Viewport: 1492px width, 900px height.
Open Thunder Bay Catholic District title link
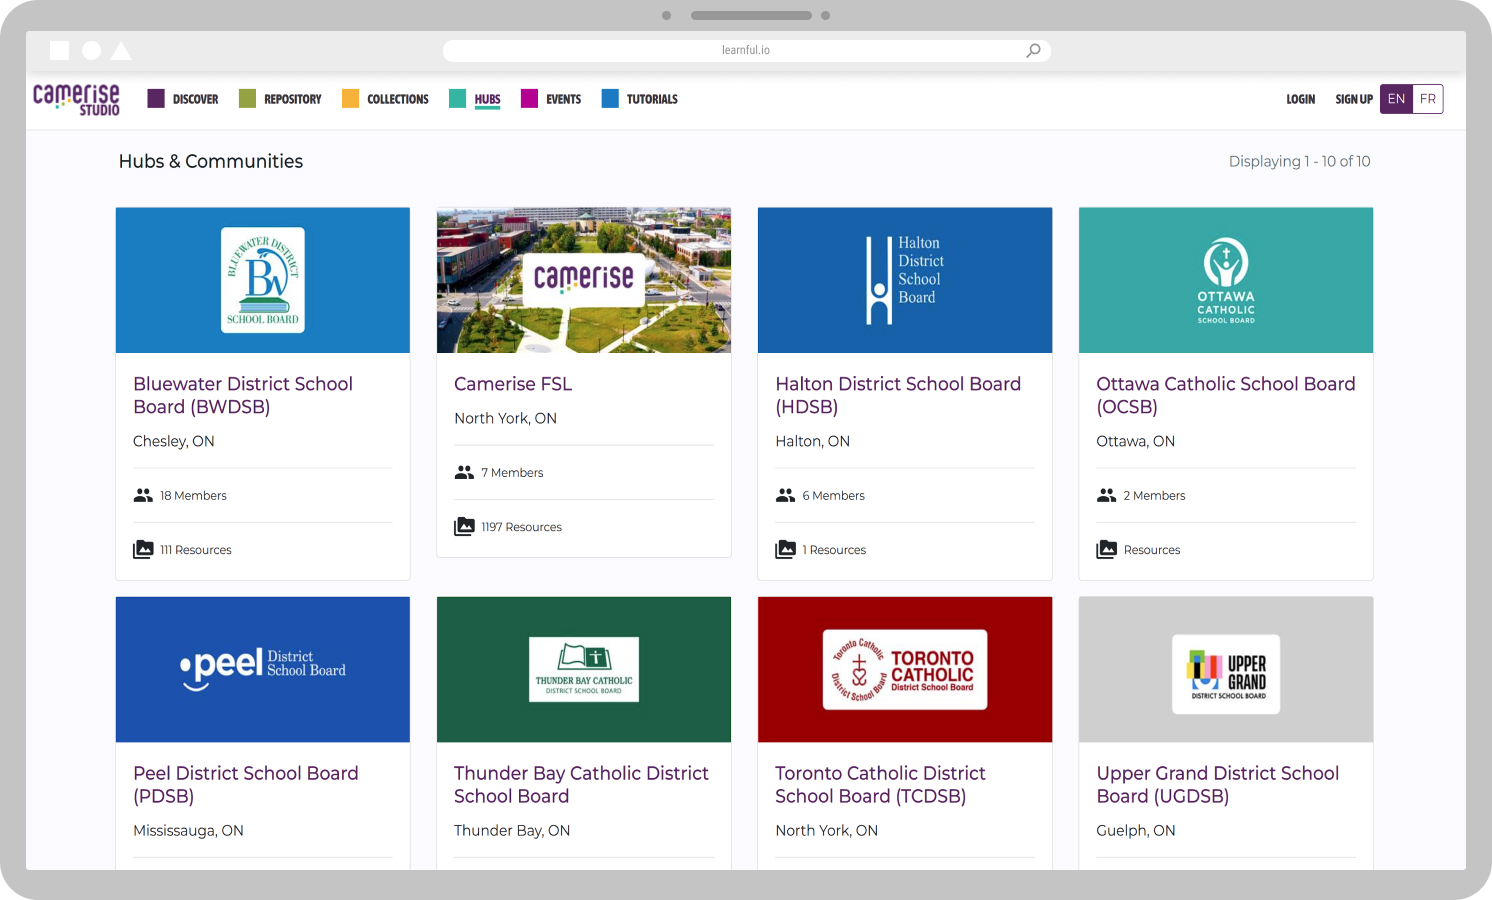point(581,784)
